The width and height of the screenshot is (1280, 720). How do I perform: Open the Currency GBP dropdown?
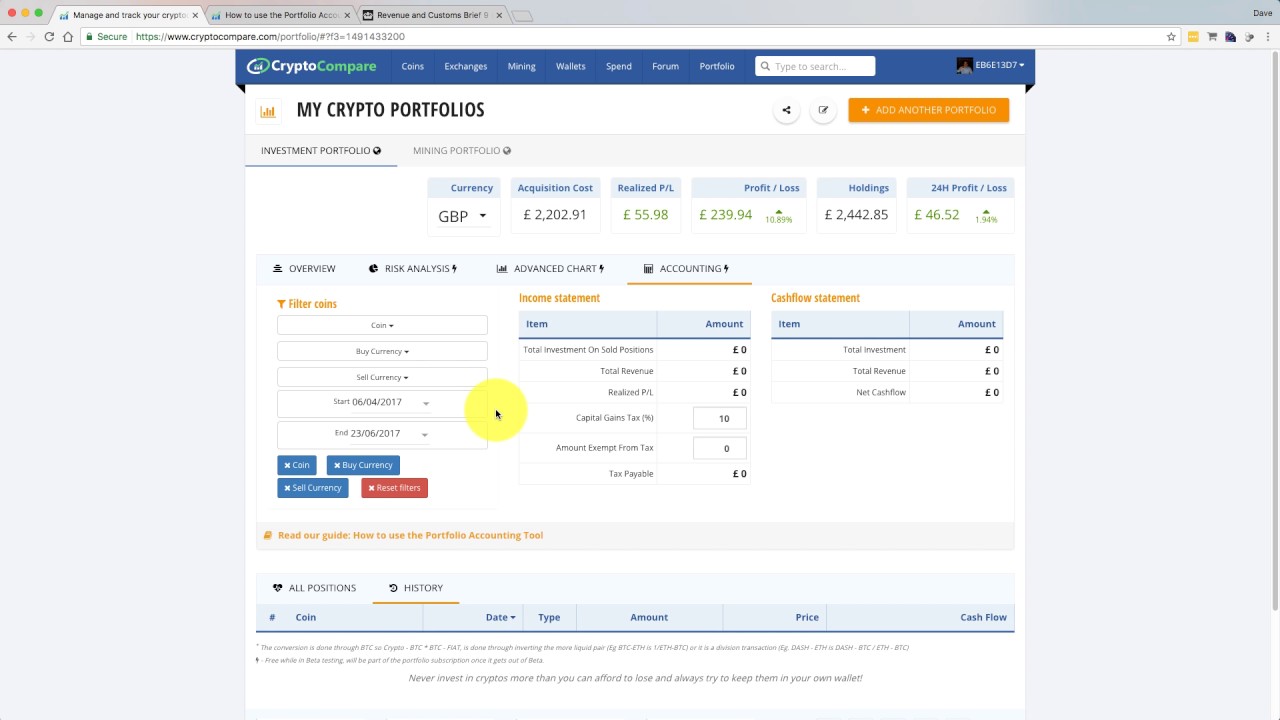[x=463, y=216]
